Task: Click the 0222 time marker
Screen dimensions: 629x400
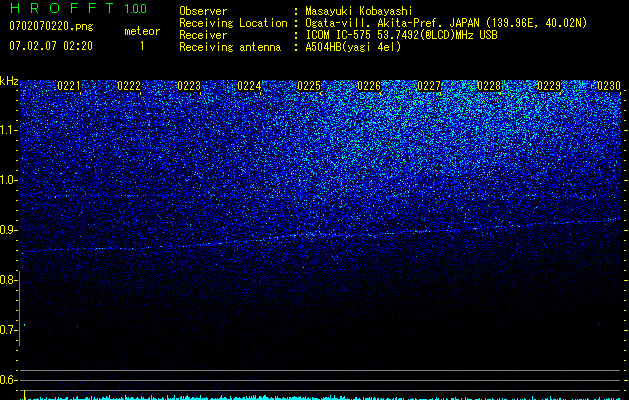Action: tap(129, 86)
